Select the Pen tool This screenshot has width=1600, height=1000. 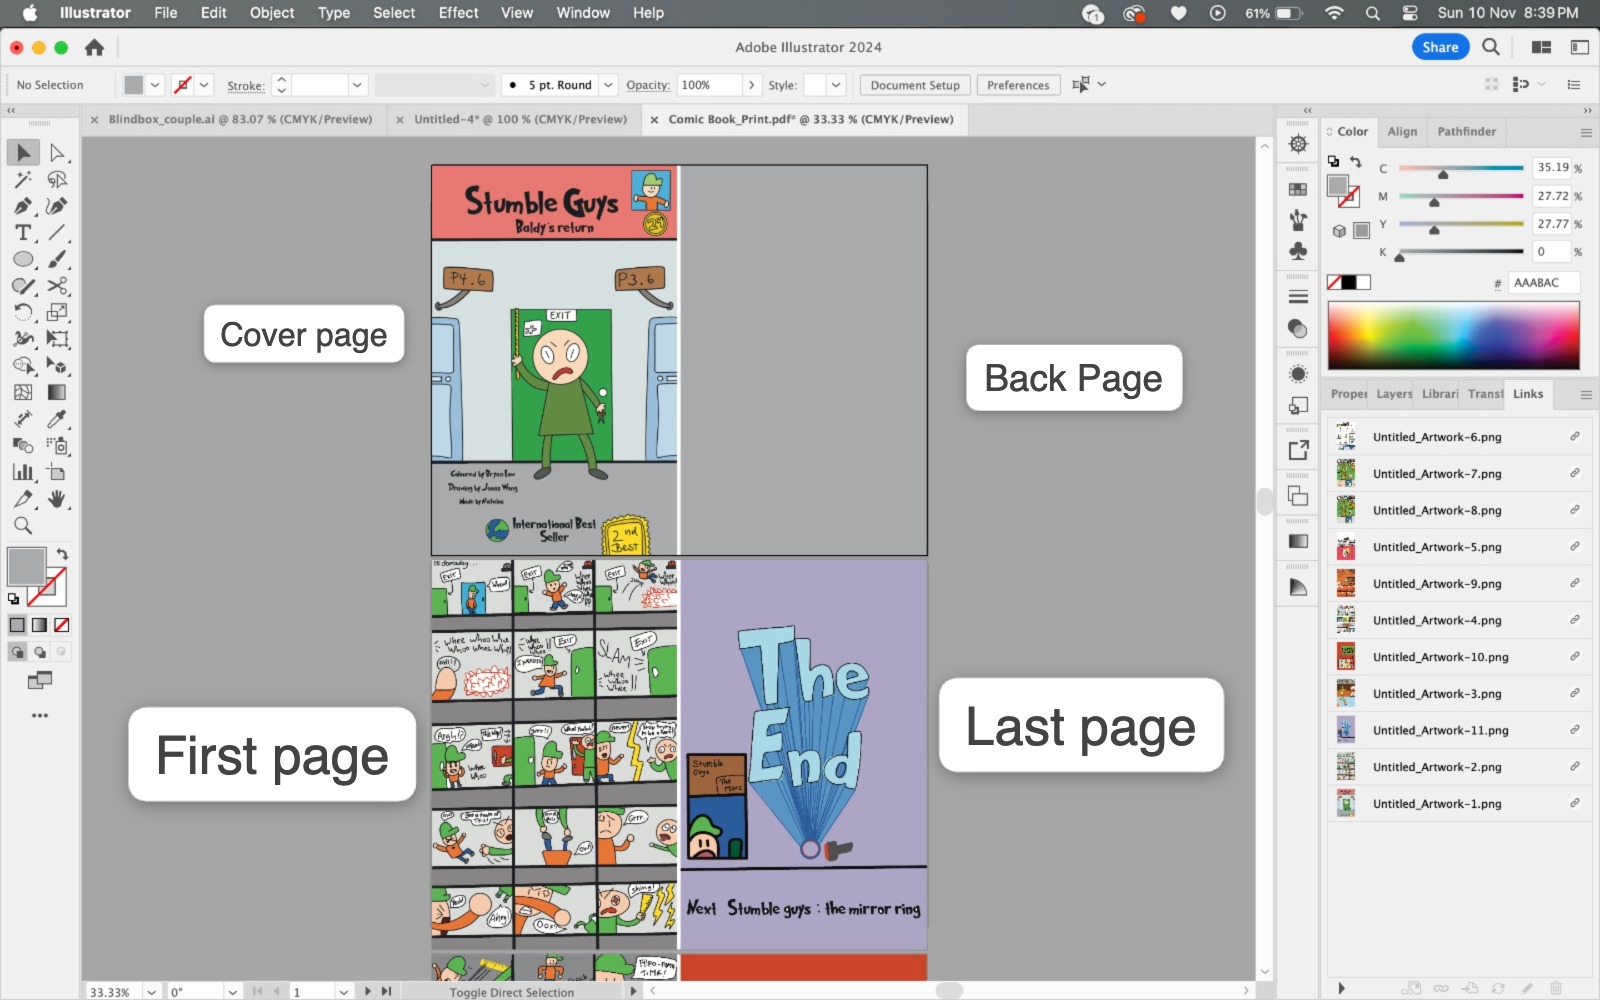pyautogui.click(x=23, y=206)
